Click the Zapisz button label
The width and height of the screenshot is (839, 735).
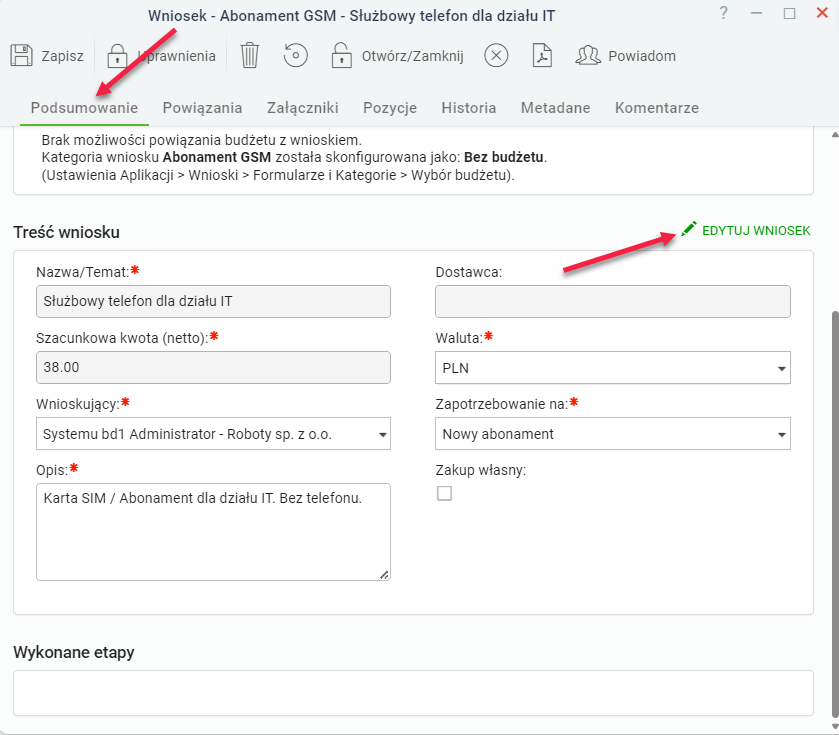pos(63,56)
